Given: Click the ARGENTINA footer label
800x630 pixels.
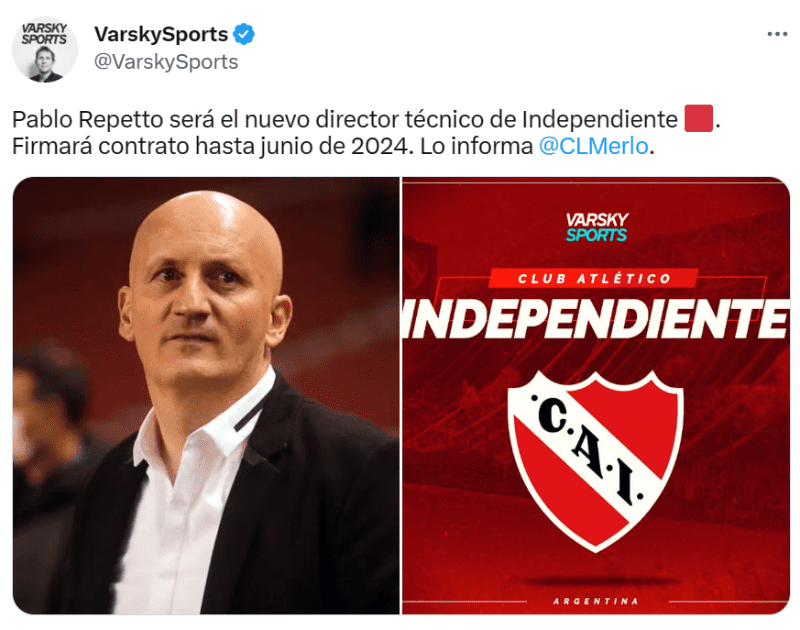Looking at the screenshot, I should click(x=596, y=601).
